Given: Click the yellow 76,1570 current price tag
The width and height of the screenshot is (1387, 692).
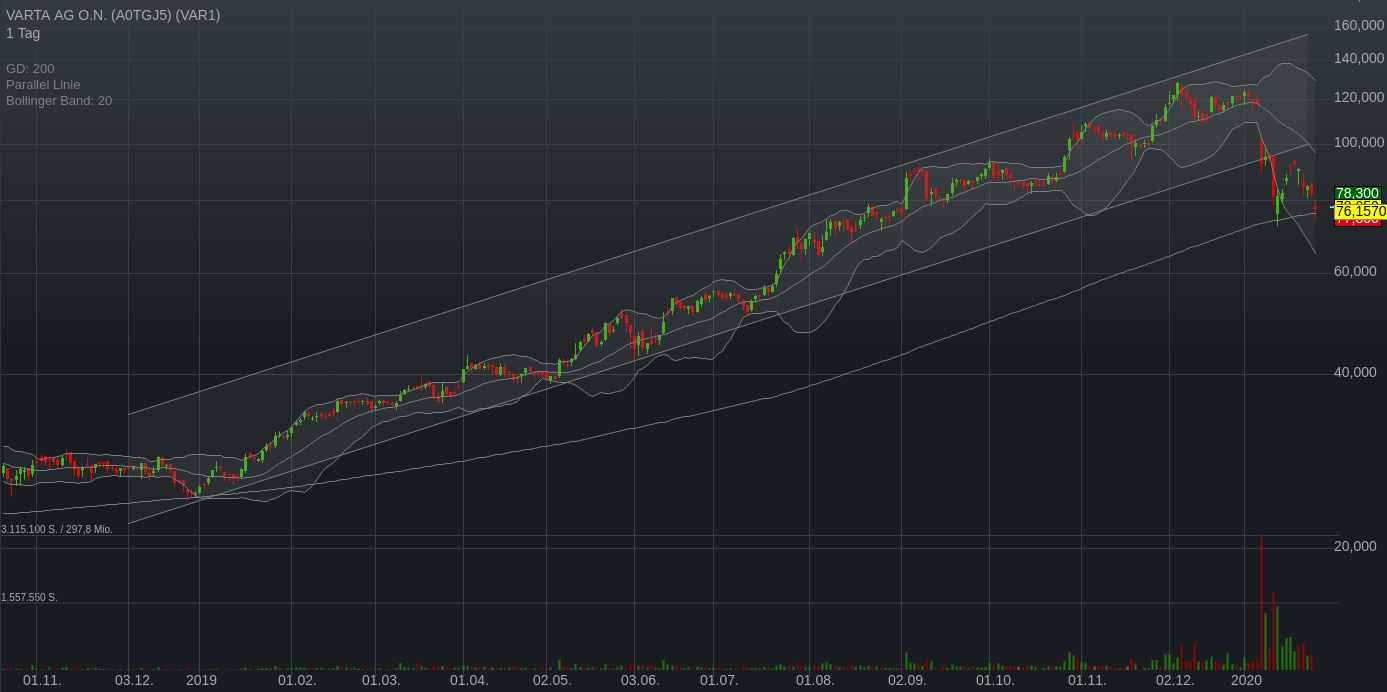Looking at the screenshot, I should 1360,212.
